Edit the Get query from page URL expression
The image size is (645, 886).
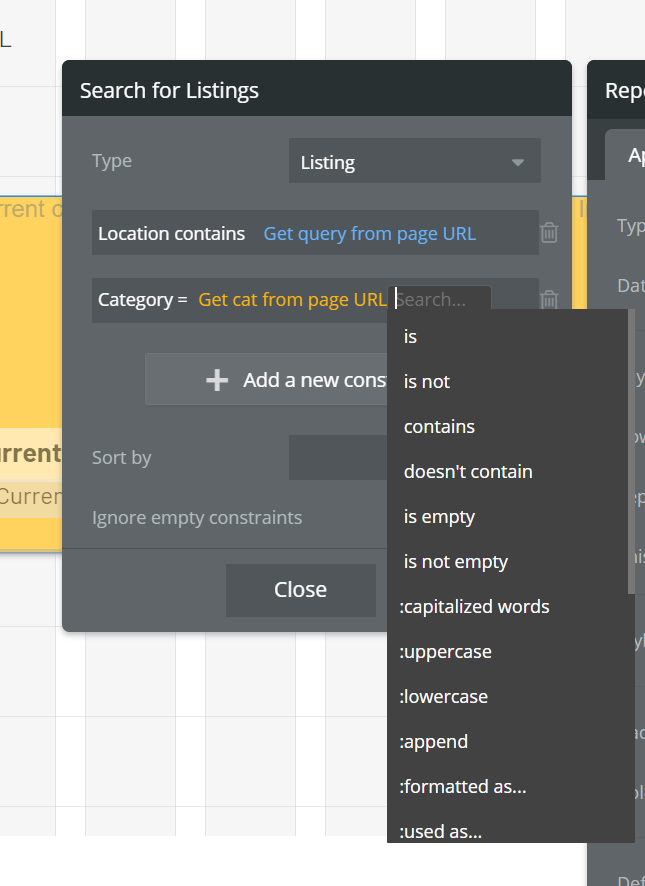click(x=369, y=234)
